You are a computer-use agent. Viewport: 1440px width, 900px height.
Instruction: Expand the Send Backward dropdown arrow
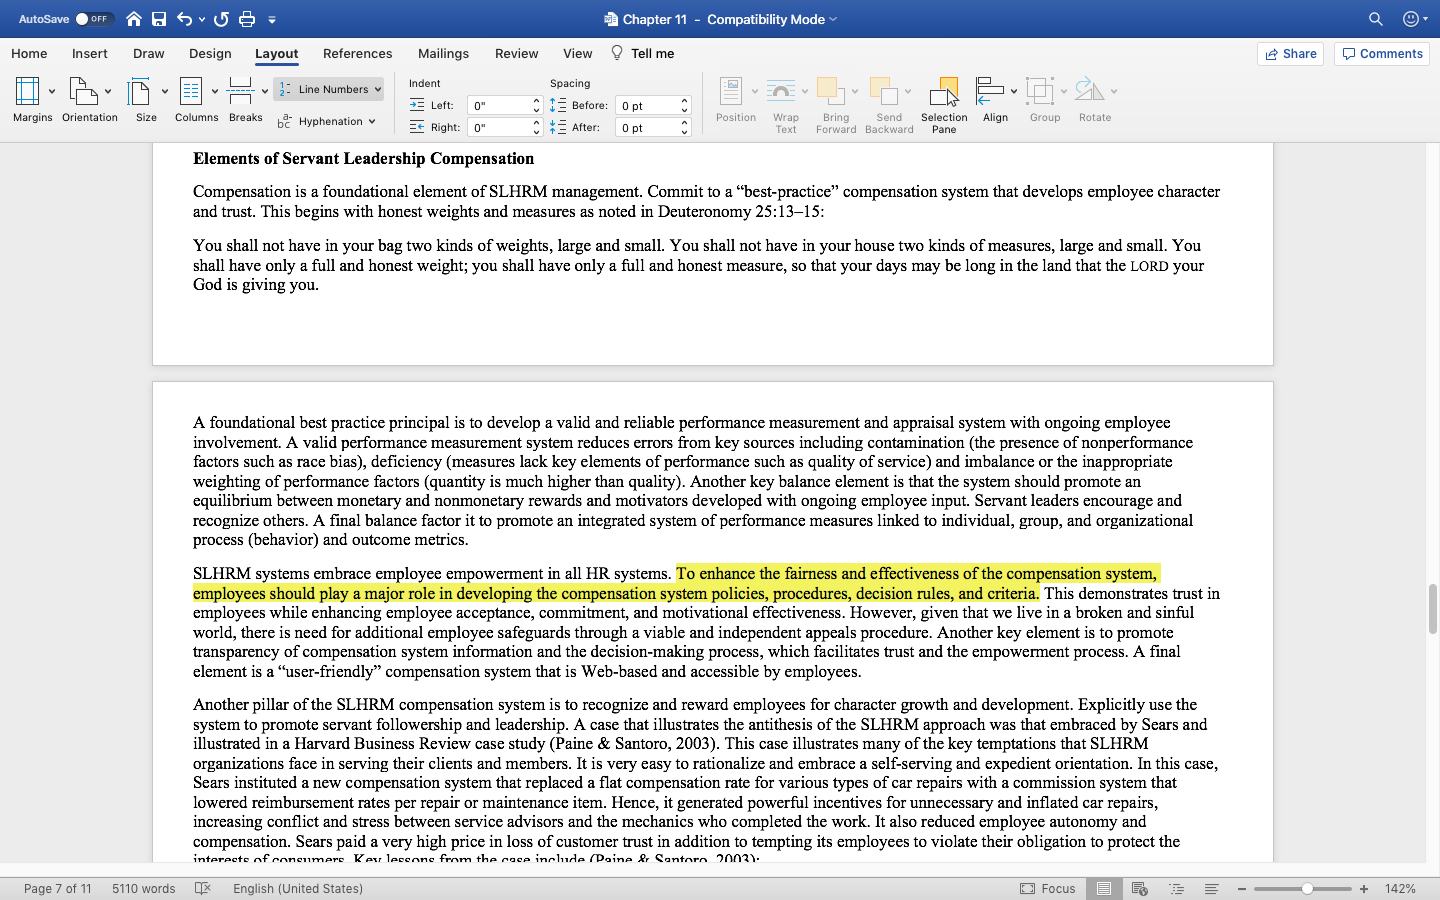[908, 91]
